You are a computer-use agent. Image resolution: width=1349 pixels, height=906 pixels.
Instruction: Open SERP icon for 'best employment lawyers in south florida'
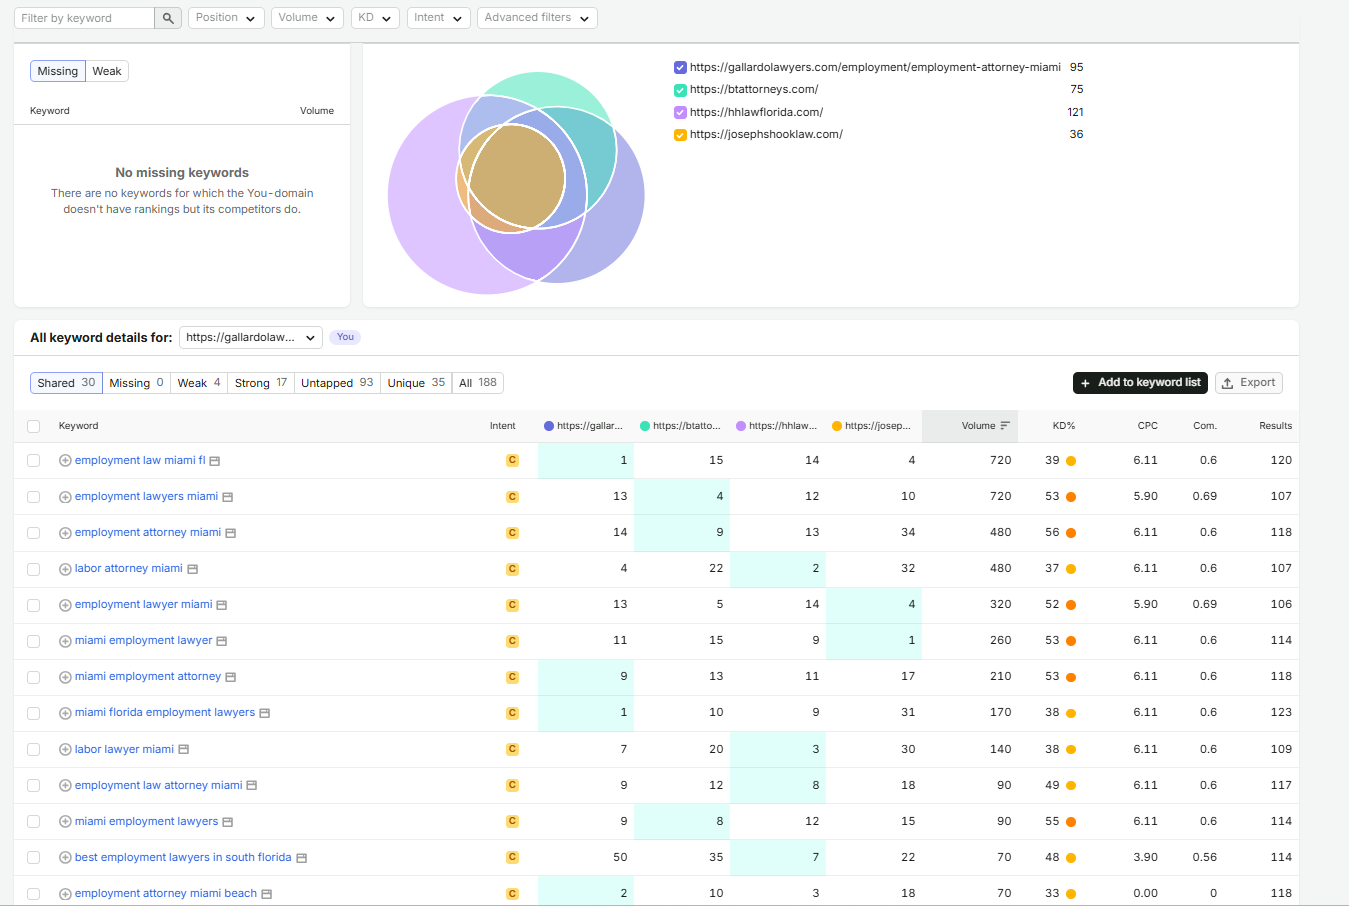pos(301,858)
